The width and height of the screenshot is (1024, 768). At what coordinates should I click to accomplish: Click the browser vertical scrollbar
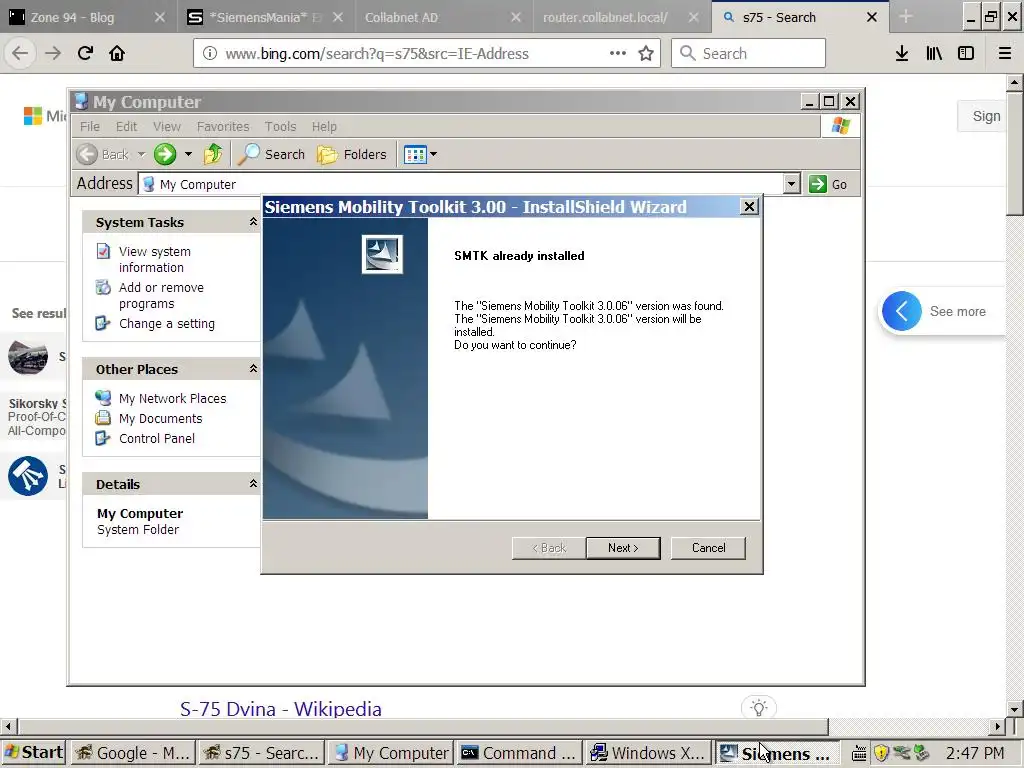click(1014, 152)
